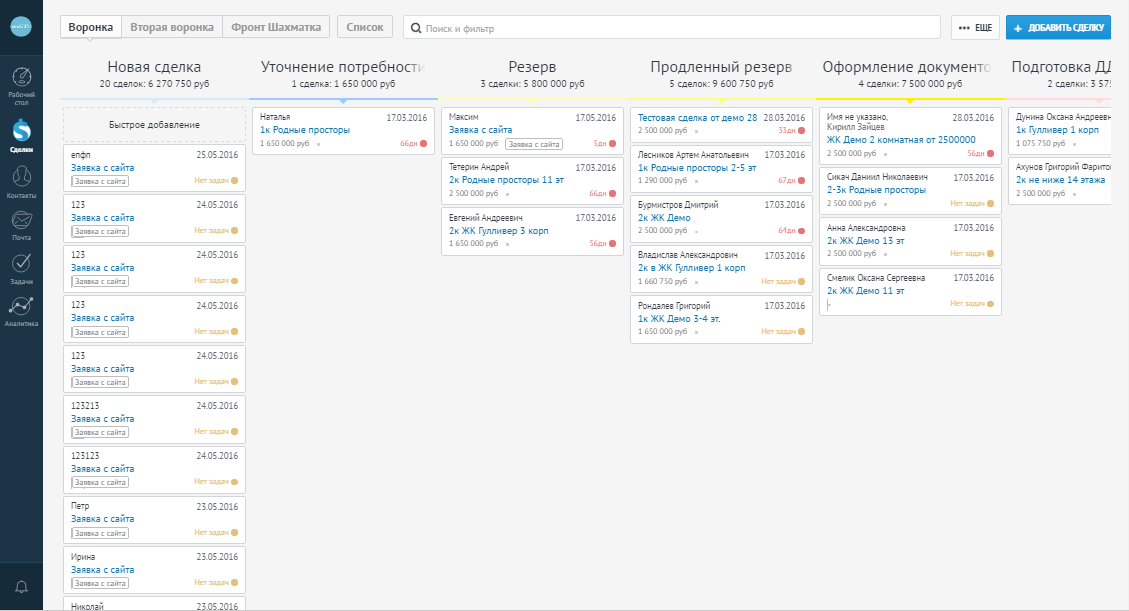Image resolution: width=1129 pixels, height=611 pixels.
Task: Click red dot on Лесников Артем Анатольевич card
Action: click(x=801, y=181)
